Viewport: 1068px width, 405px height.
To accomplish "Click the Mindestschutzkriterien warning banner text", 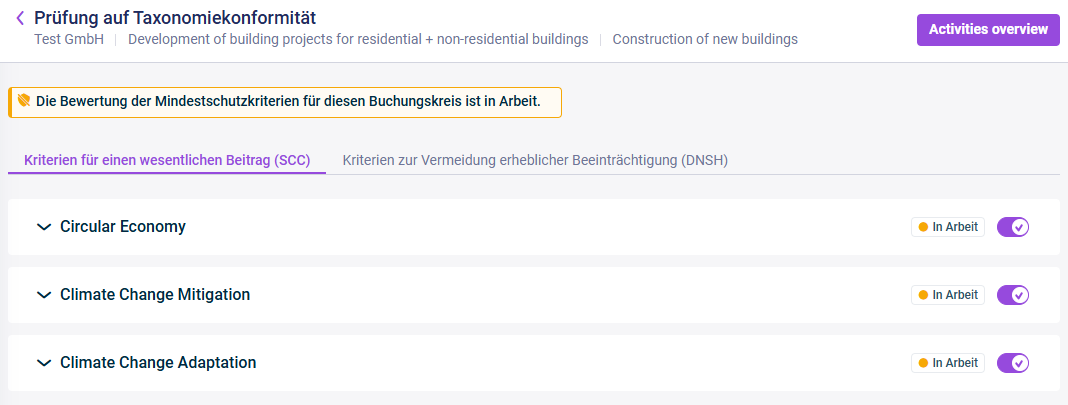I will [x=288, y=101].
